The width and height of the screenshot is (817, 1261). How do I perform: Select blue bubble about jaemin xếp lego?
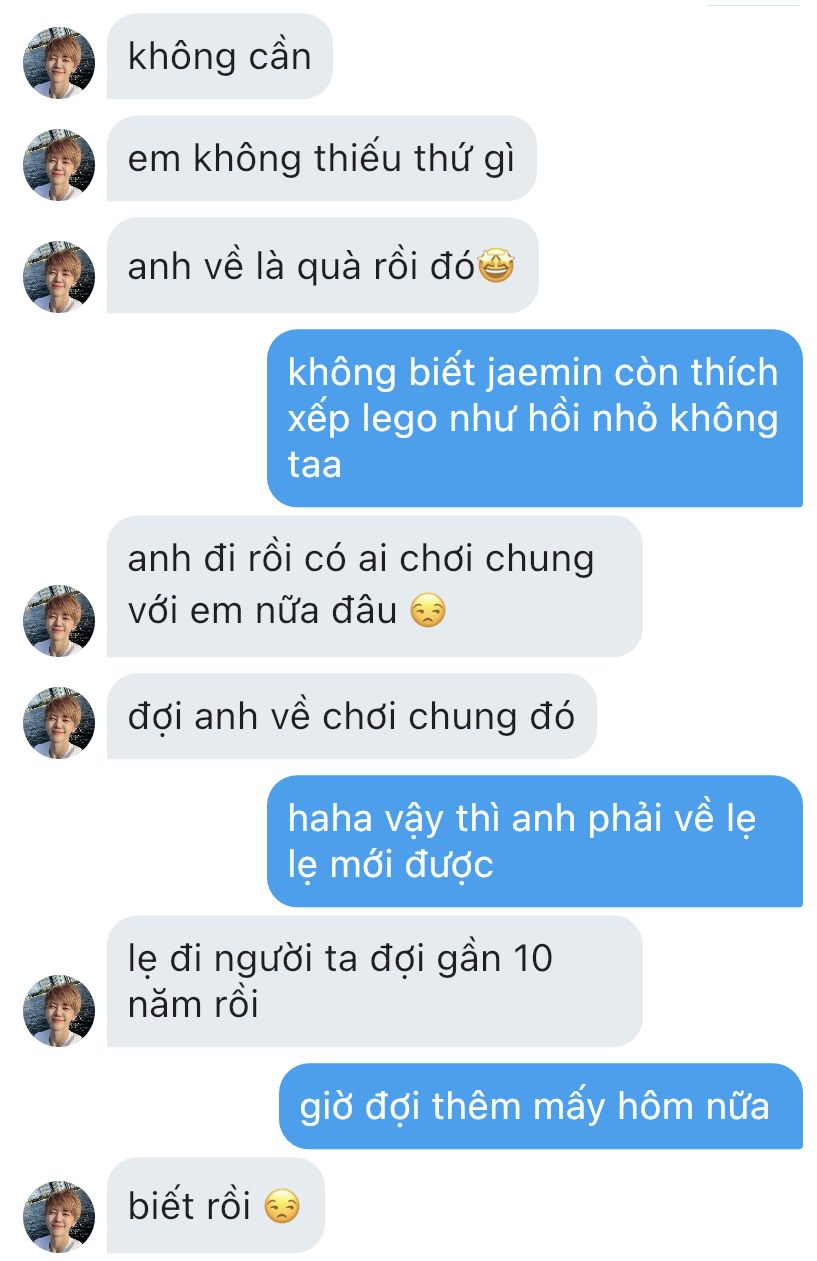click(x=535, y=418)
